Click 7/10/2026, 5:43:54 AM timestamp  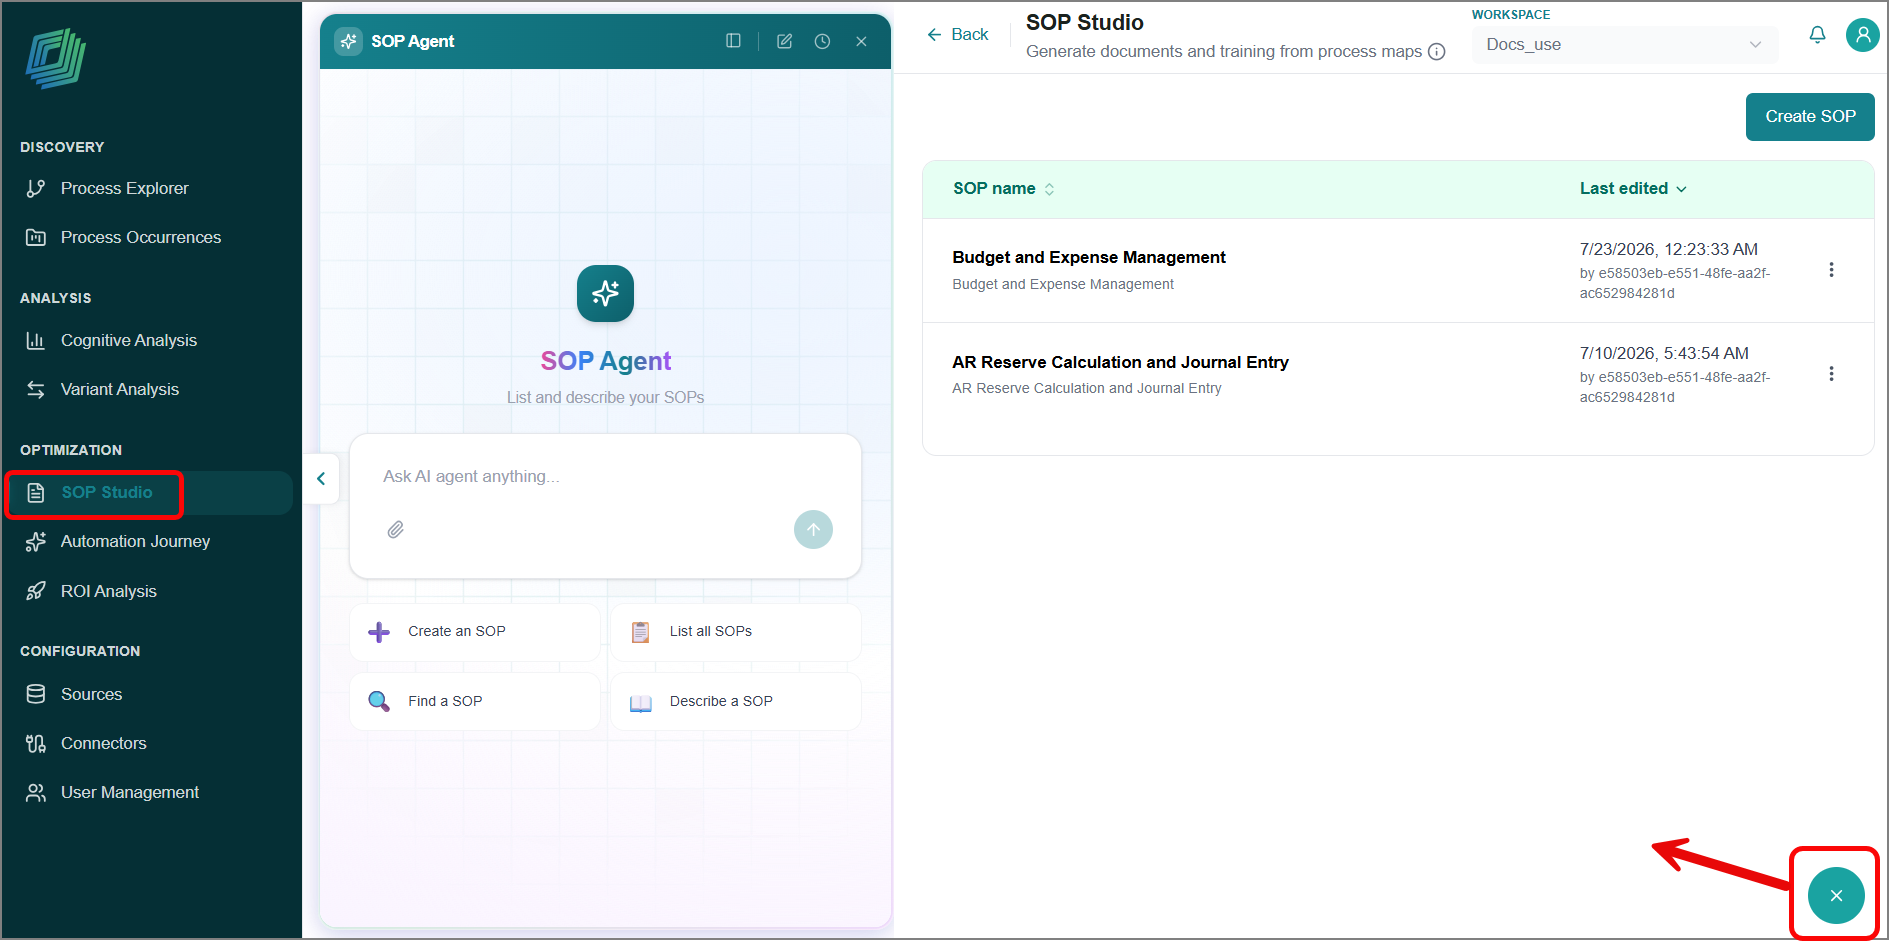coord(1664,353)
